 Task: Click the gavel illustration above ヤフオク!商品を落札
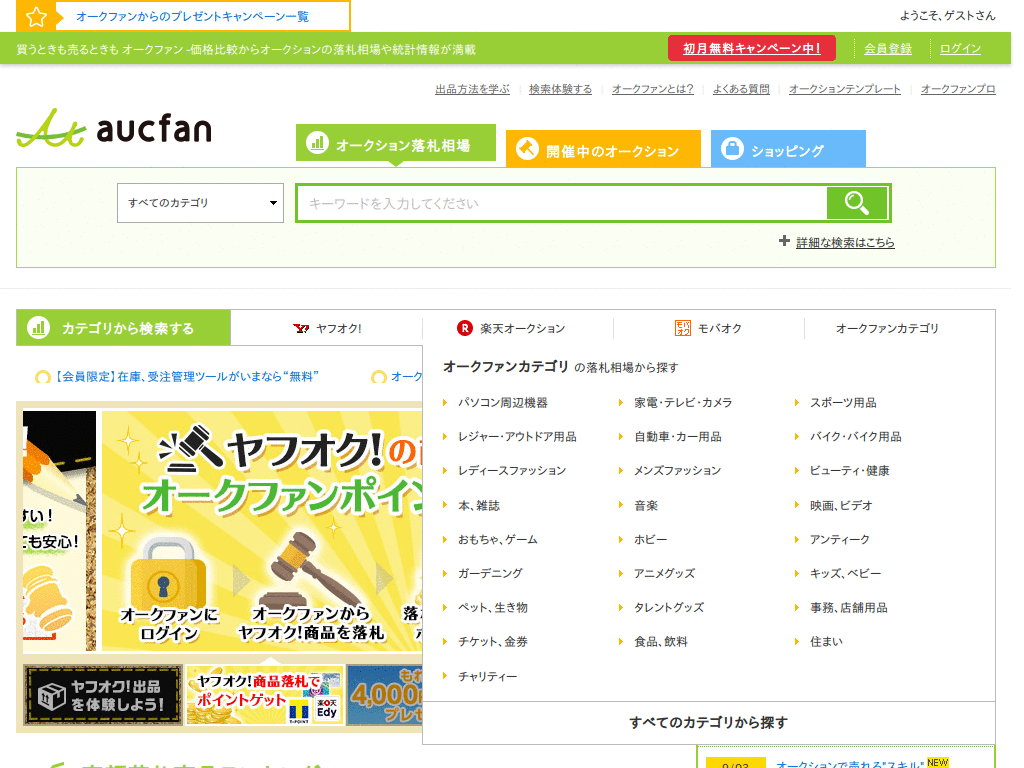coord(310,568)
